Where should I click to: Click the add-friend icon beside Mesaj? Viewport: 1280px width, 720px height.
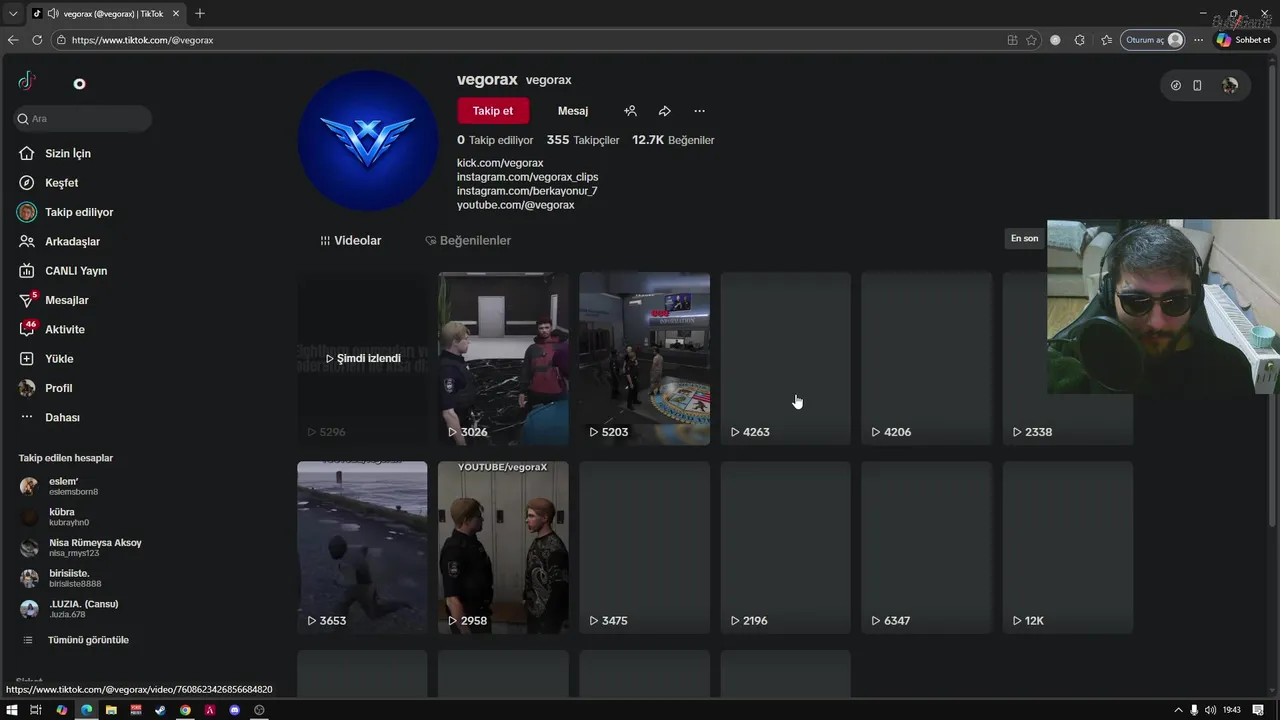(630, 111)
